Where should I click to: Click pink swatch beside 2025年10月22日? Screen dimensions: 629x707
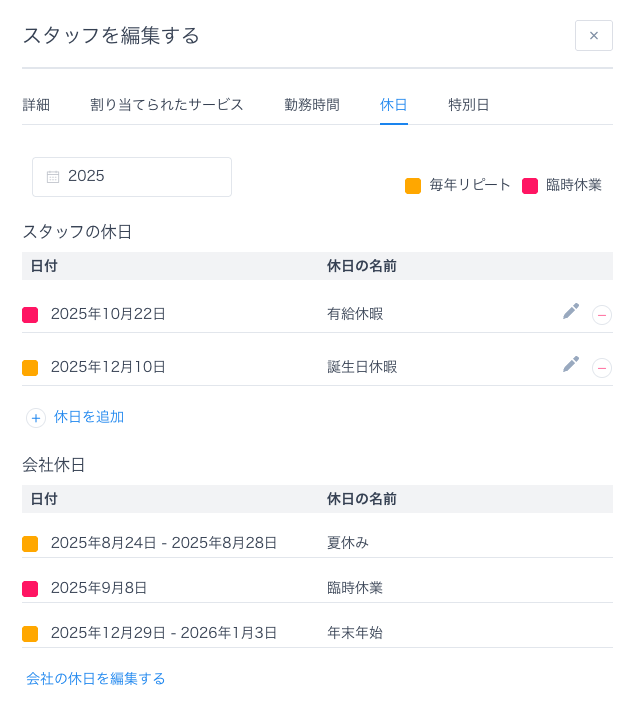pyautogui.click(x=30, y=315)
